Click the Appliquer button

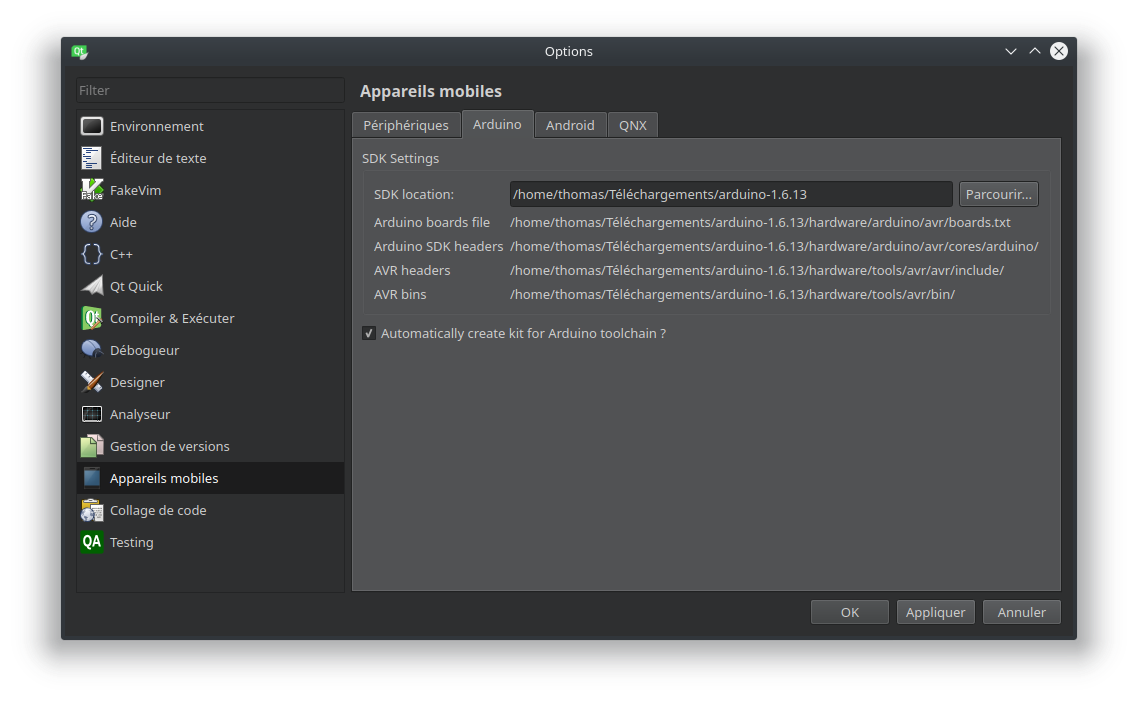pyautogui.click(x=935, y=612)
